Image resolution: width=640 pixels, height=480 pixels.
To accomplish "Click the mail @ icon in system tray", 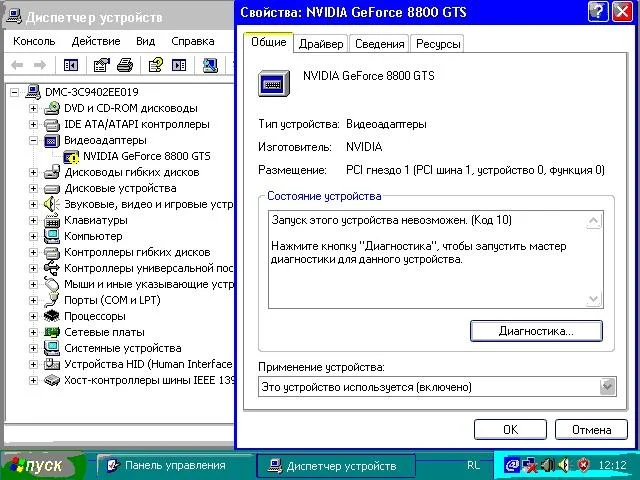I will 512,464.
